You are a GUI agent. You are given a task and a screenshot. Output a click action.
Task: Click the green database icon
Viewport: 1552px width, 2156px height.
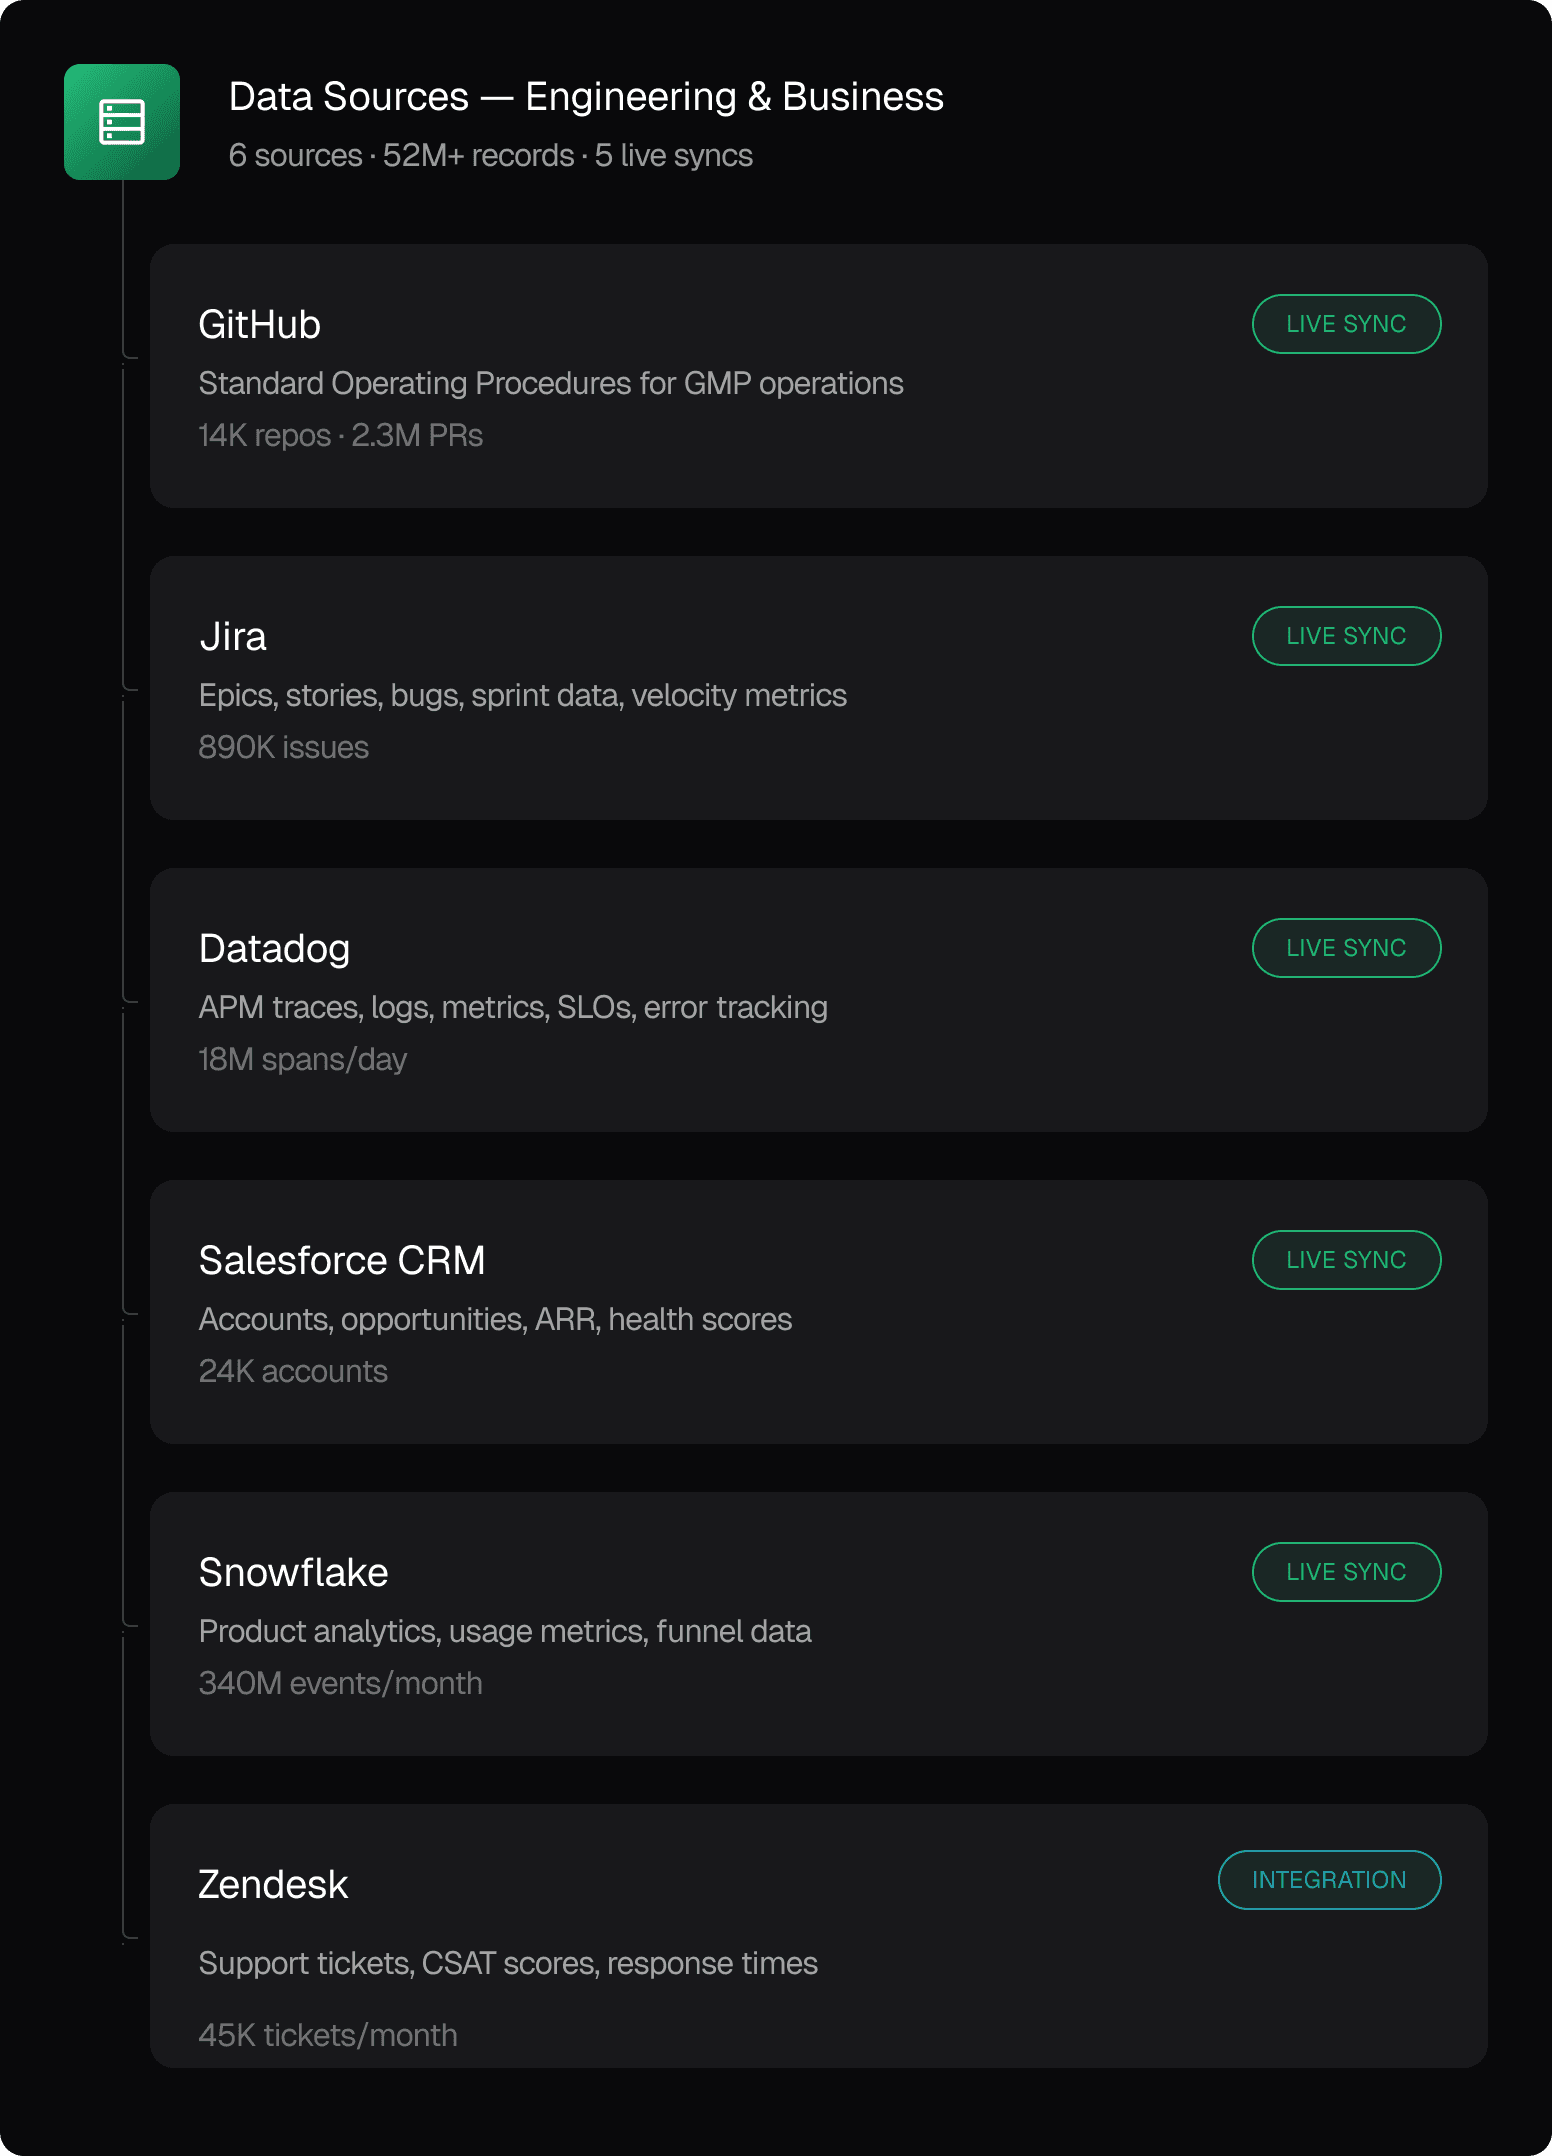click(x=122, y=122)
